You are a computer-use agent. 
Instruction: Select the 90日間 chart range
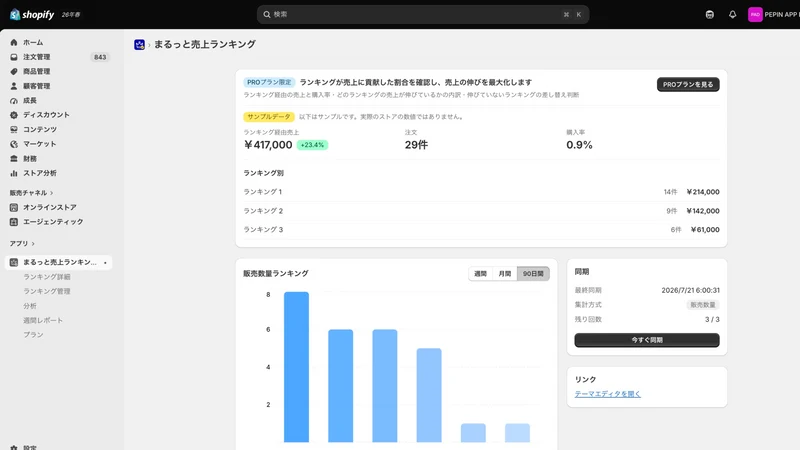click(533, 273)
